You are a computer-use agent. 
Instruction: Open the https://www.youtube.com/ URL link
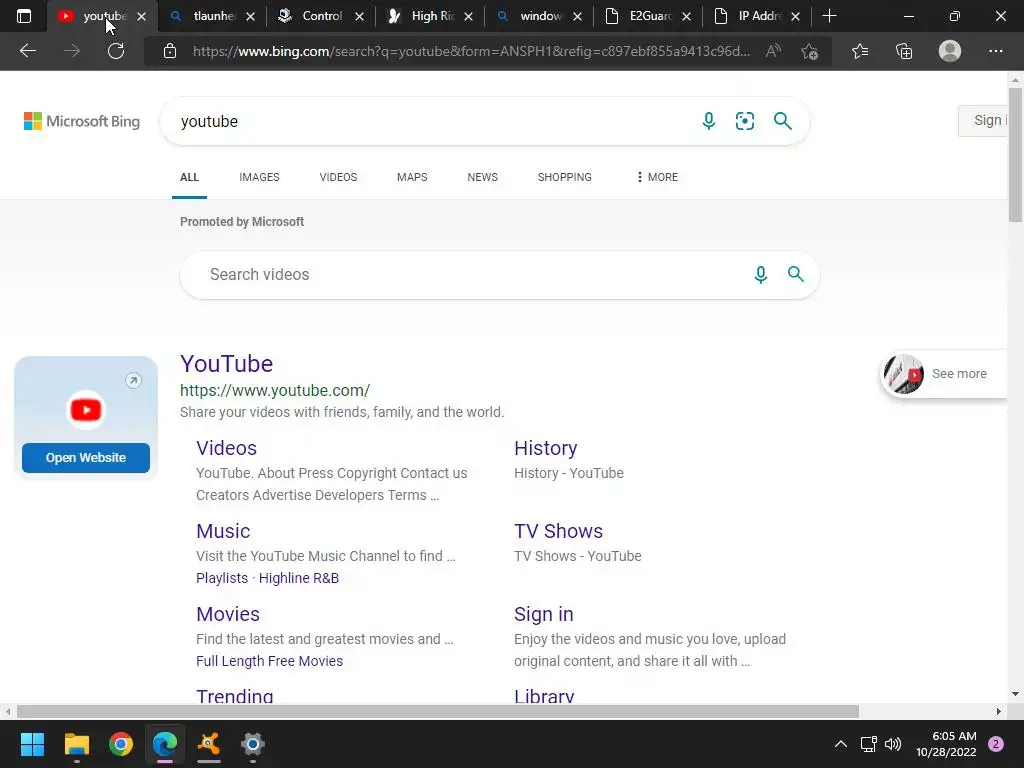275,391
